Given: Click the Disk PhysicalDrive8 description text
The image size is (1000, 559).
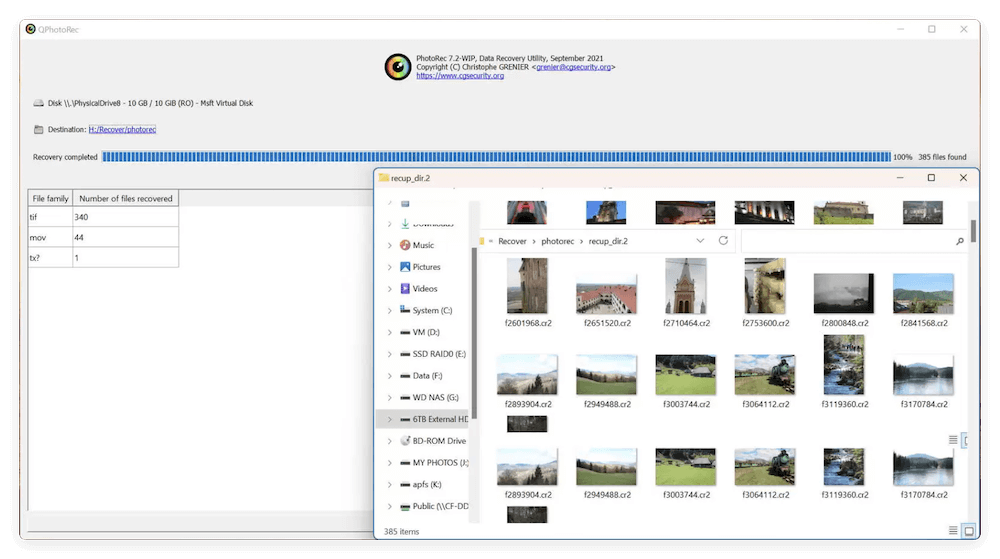Looking at the screenshot, I should click(151, 103).
